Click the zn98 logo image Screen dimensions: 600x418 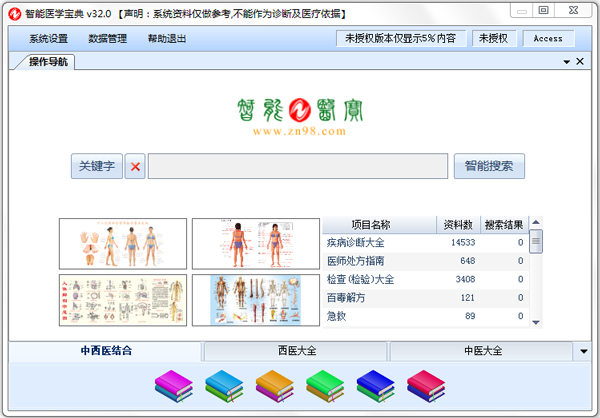[x=298, y=116]
